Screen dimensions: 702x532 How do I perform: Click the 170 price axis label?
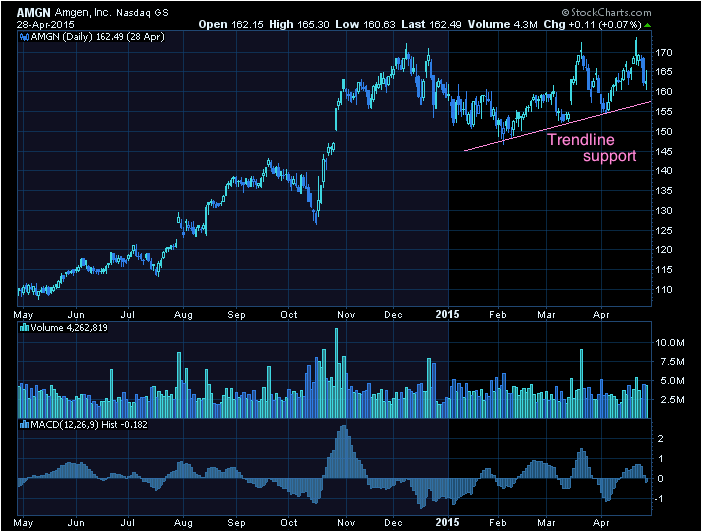(x=663, y=53)
